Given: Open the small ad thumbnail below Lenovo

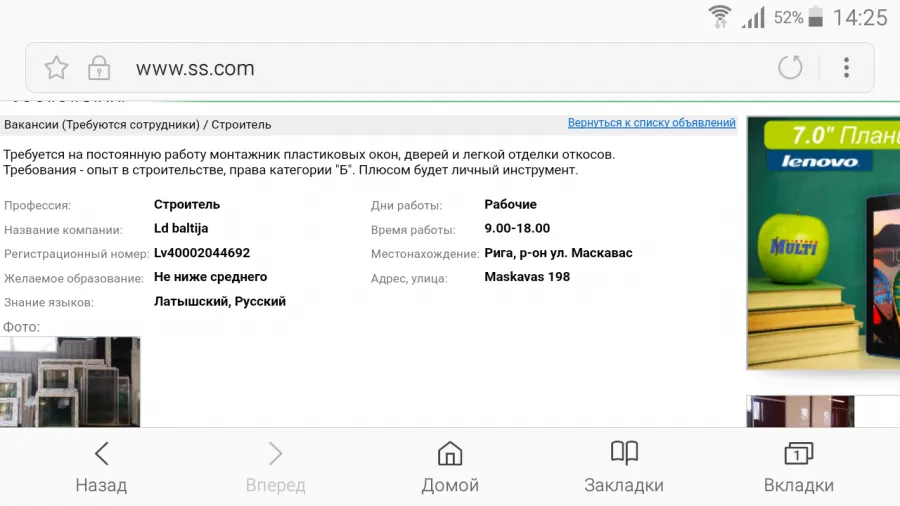Looking at the screenshot, I should pyautogui.click(x=800, y=411).
